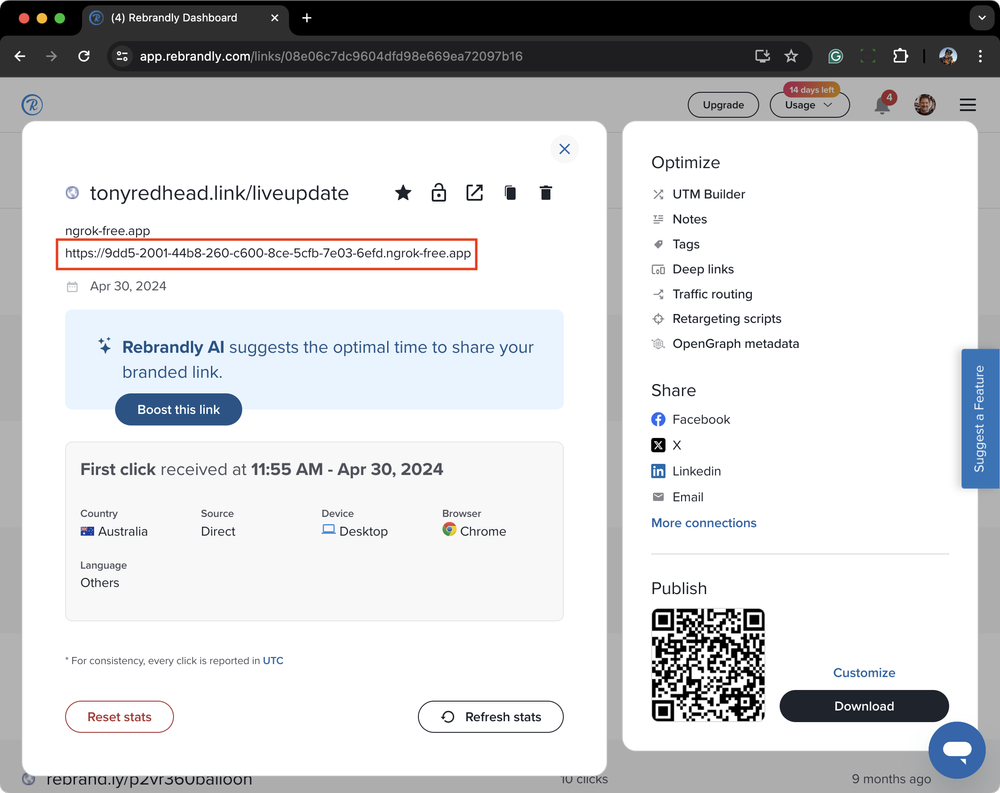Click the Apr 30, 2024 date
Viewport: 1000px width, 793px height.
128,286
